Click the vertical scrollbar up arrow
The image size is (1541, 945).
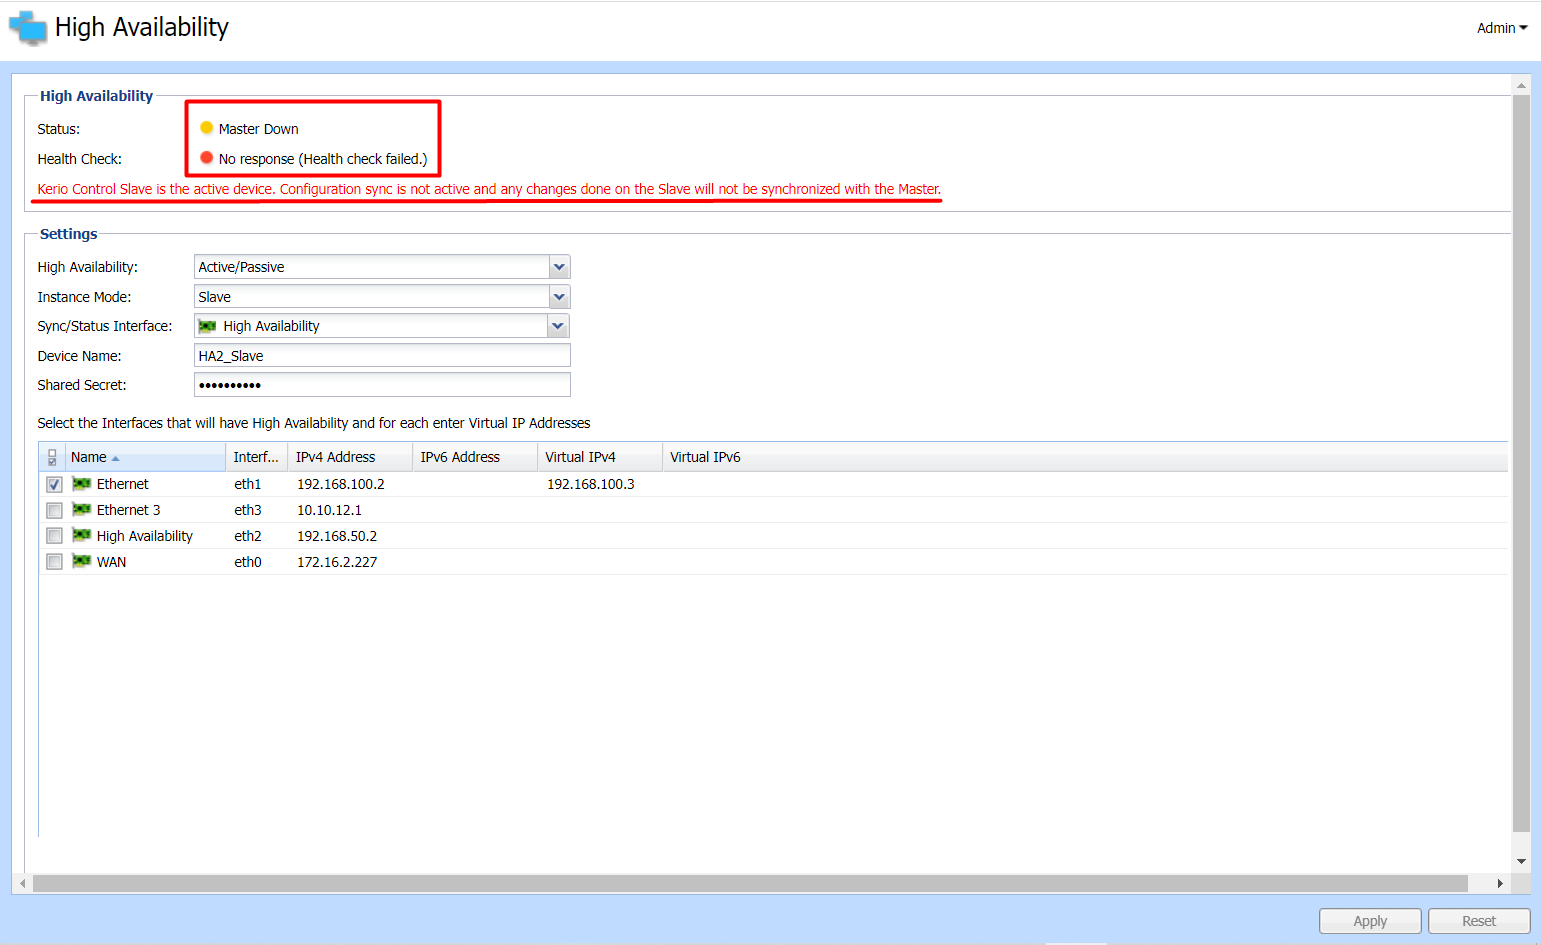coord(1521,85)
